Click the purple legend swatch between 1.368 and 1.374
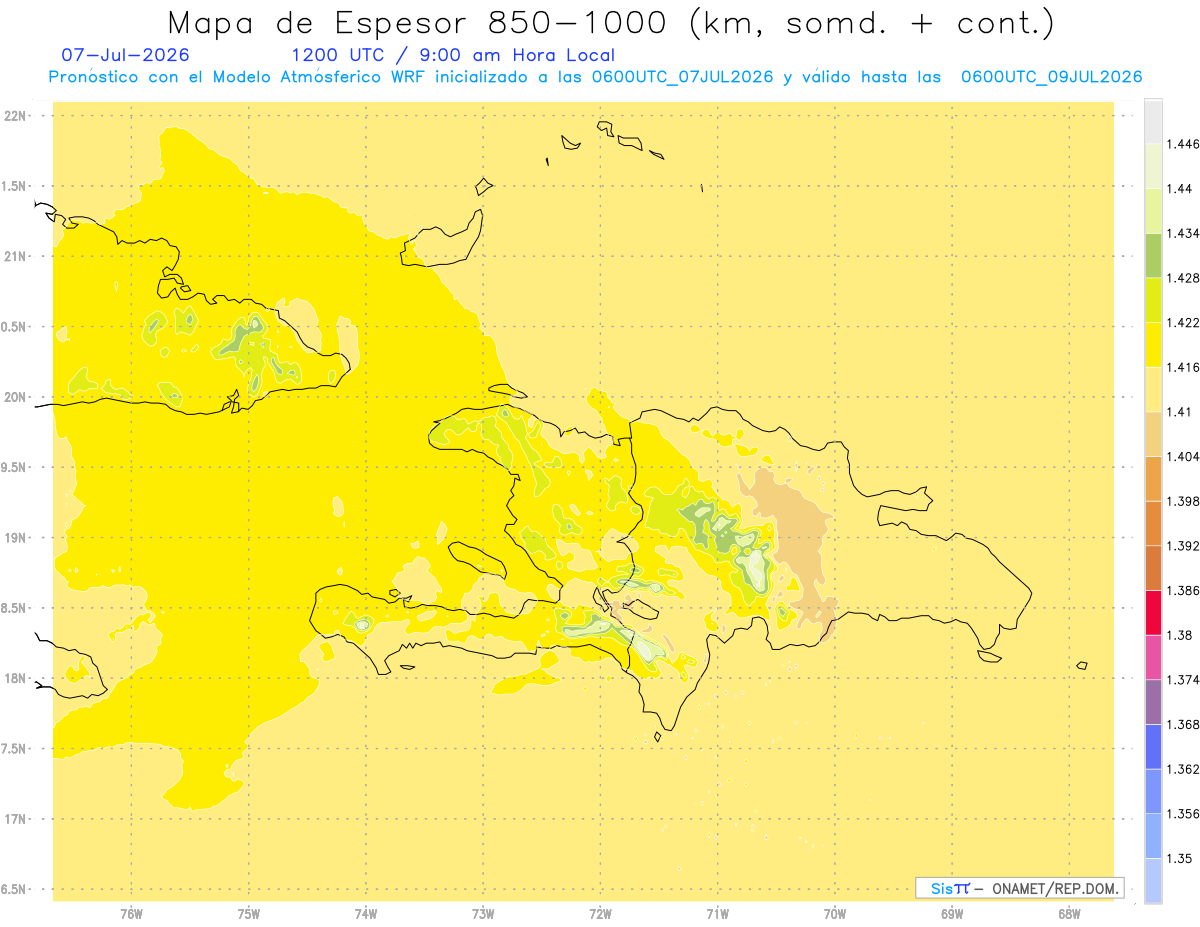The width and height of the screenshot is (1200, 927). (1153, 701)
